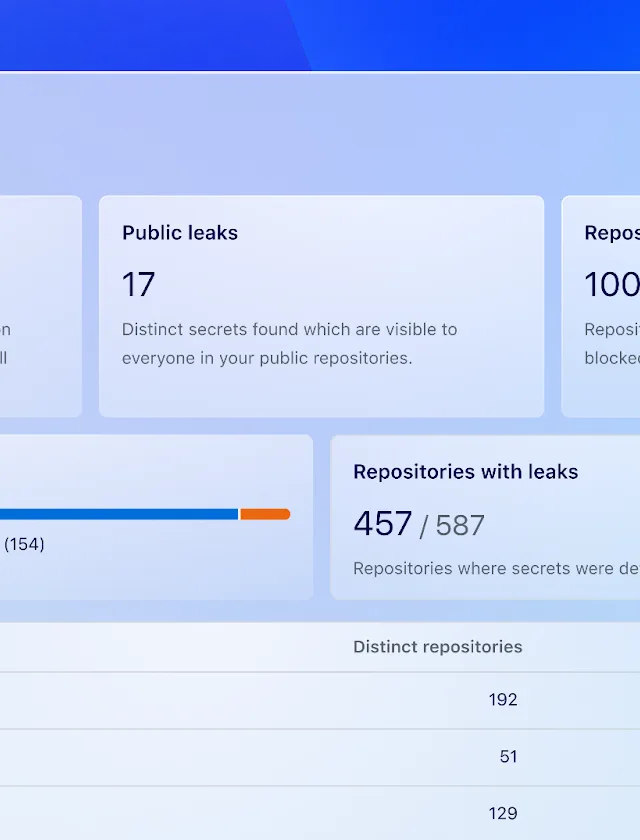Open the "Repositories with leaks" heading

[465, 472]
